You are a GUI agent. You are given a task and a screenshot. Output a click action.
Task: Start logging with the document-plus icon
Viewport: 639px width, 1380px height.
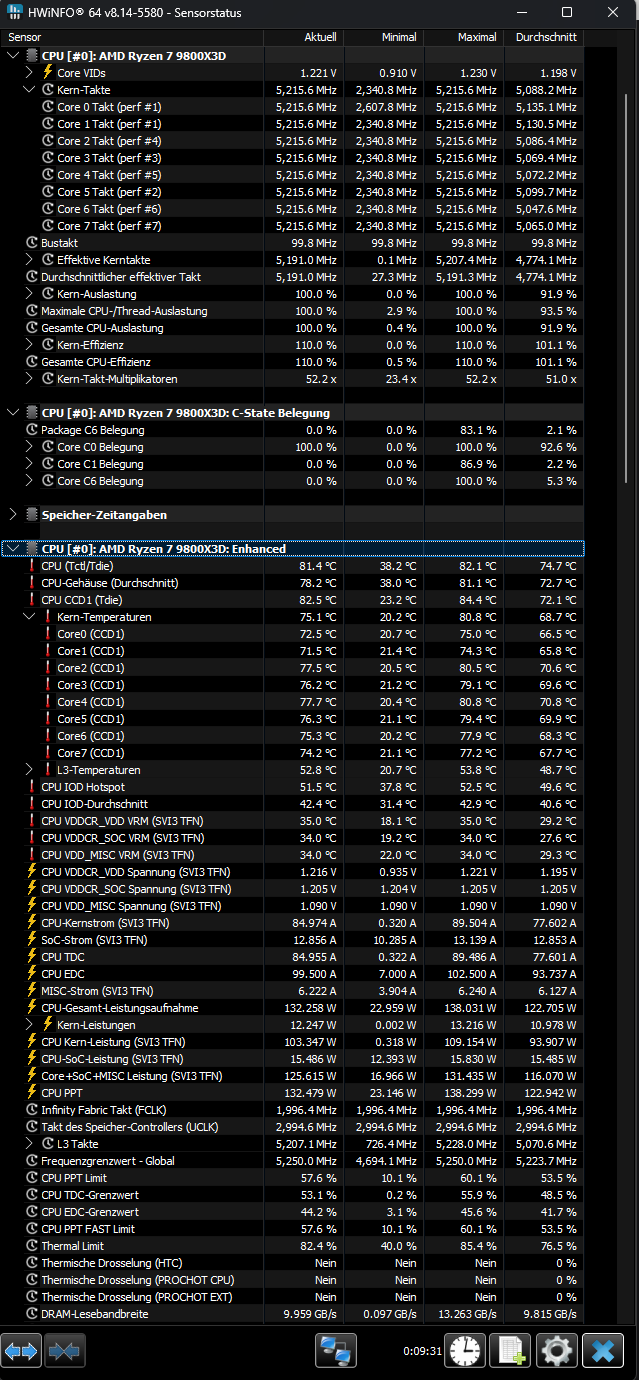coord(512,1351)
